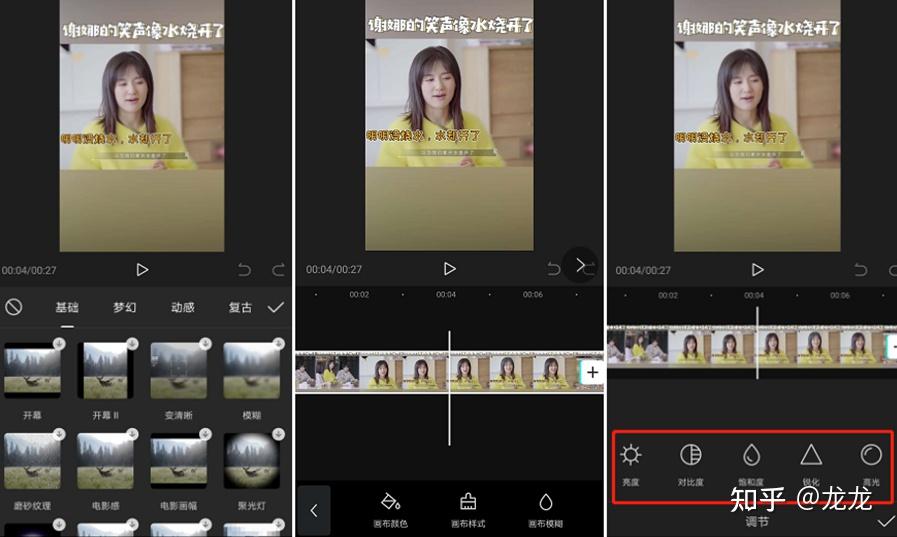Image resolution: width=897 pixels, height=537 pixels.
Task: Select the 对比度 contrast adjustment
Action: pos(690,465)
